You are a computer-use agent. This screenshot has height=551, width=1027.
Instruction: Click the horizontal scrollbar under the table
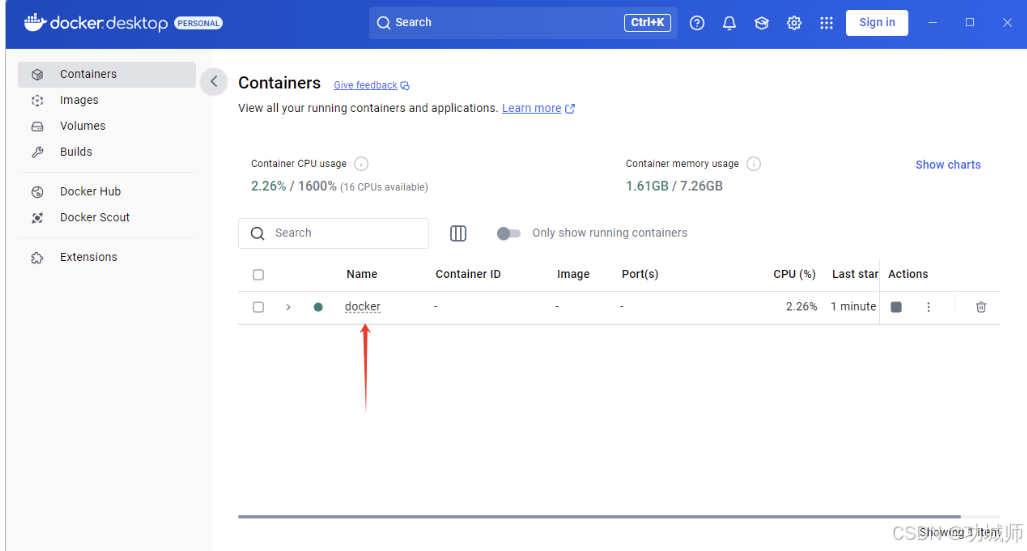pos(599,516)
